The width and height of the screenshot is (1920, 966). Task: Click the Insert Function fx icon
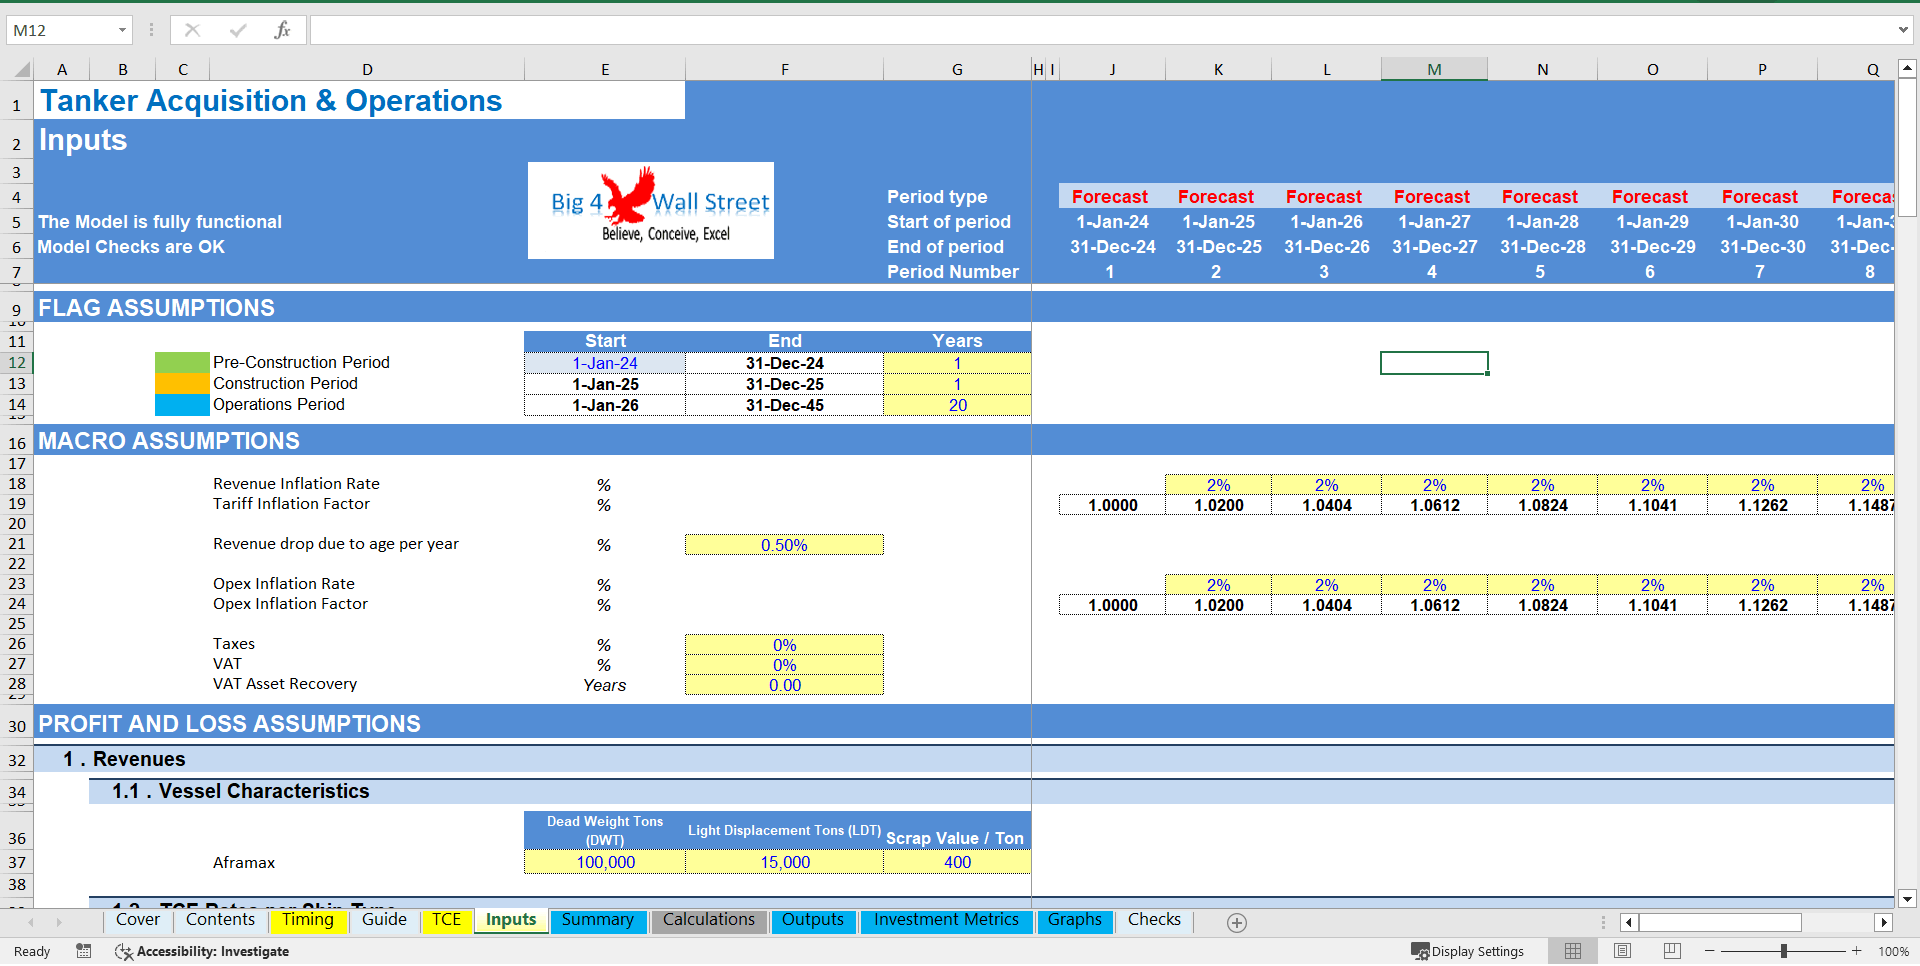pos(282,30)
